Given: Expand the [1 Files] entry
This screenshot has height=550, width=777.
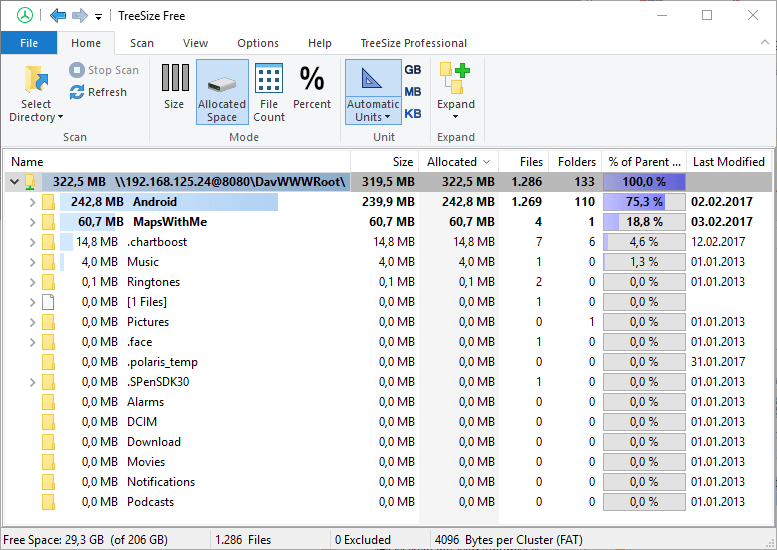Looking at the screenshot, I should (32, 302).
